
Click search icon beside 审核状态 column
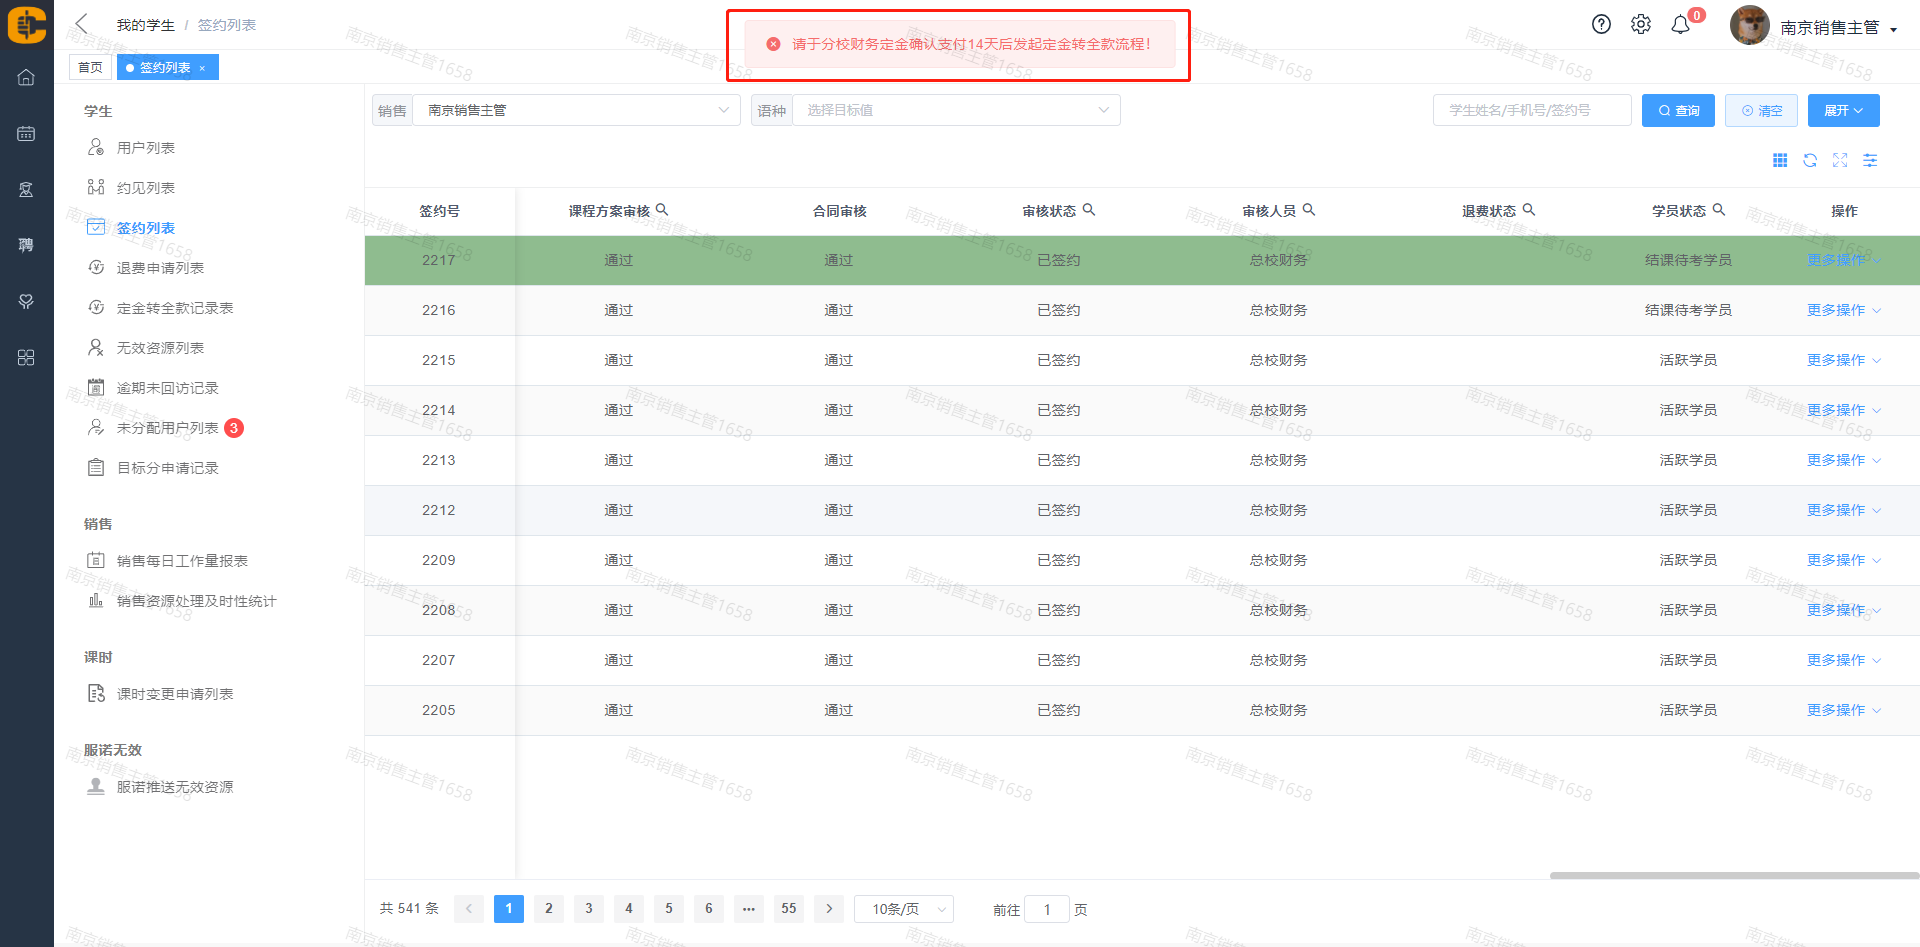pos(1089,210)
